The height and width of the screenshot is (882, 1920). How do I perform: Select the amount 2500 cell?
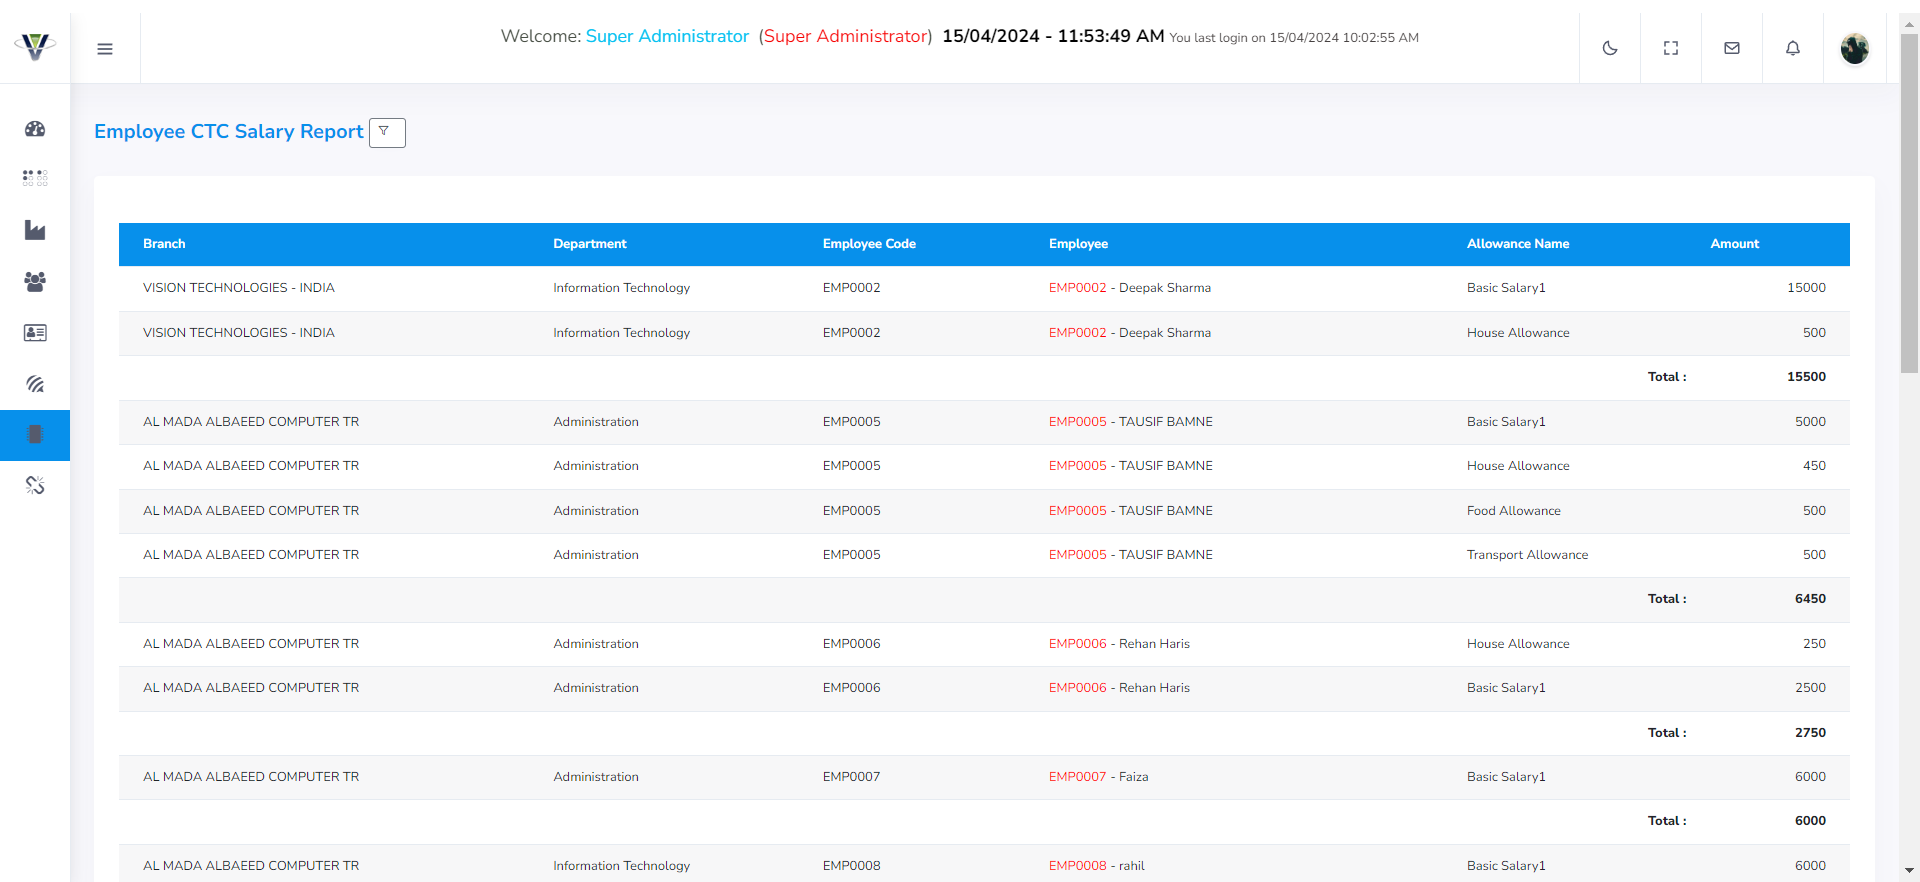[1810, 688]
